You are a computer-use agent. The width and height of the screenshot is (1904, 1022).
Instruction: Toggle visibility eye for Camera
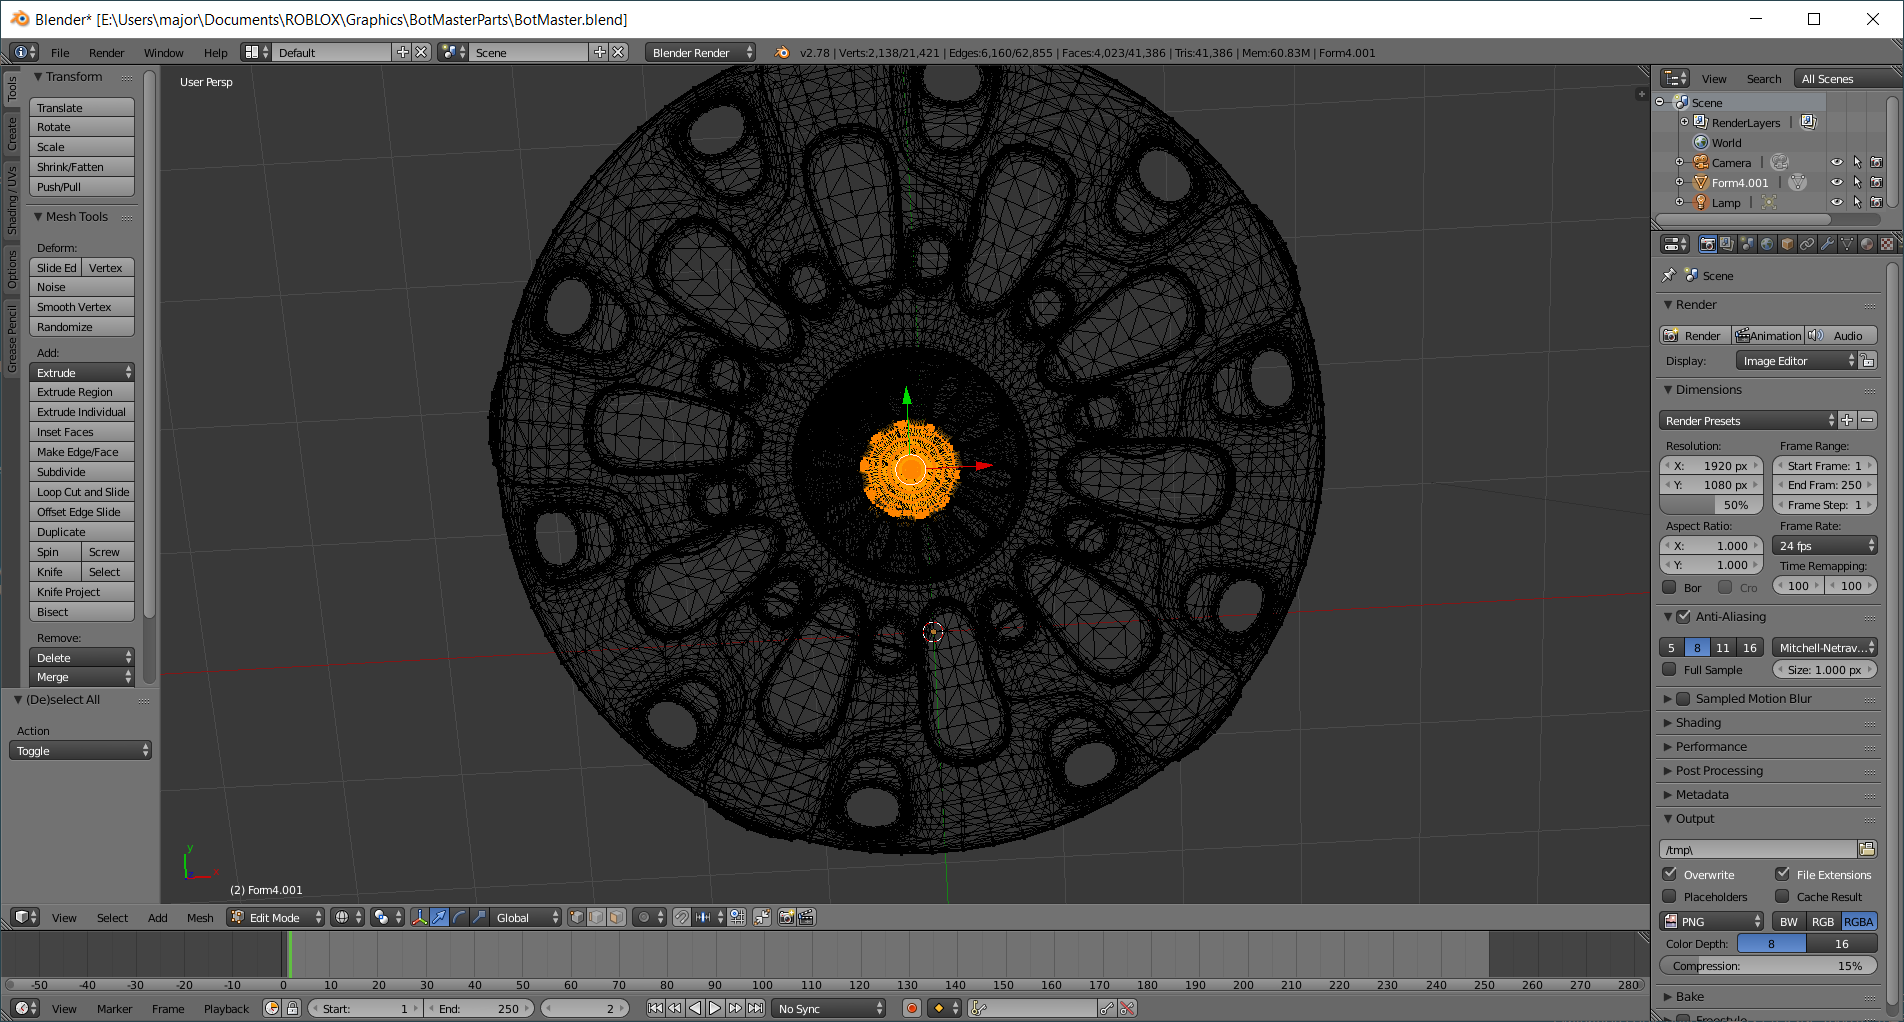coord(1837,162)
